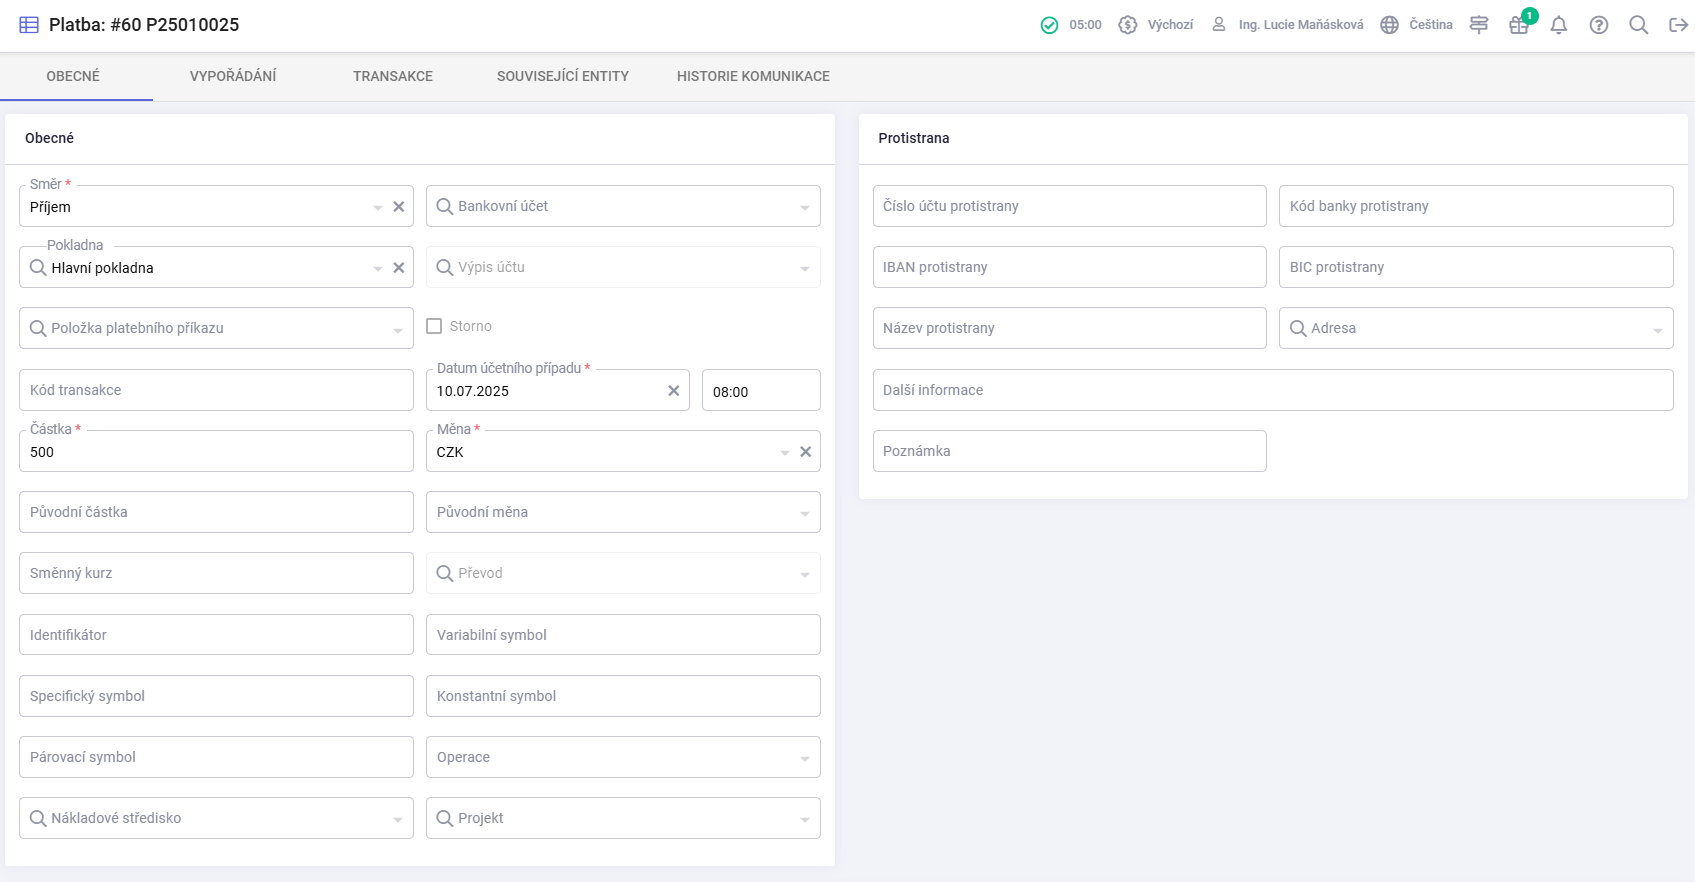Click Název protistrany input
Viewport: 1695px width, 882px height.
coord(1069,328)
